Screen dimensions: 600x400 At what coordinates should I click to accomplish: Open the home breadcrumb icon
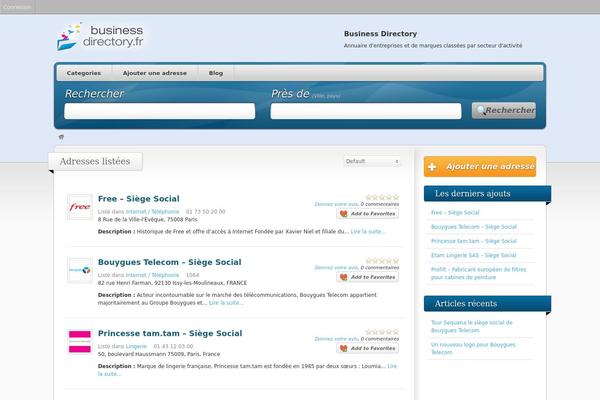61,137
